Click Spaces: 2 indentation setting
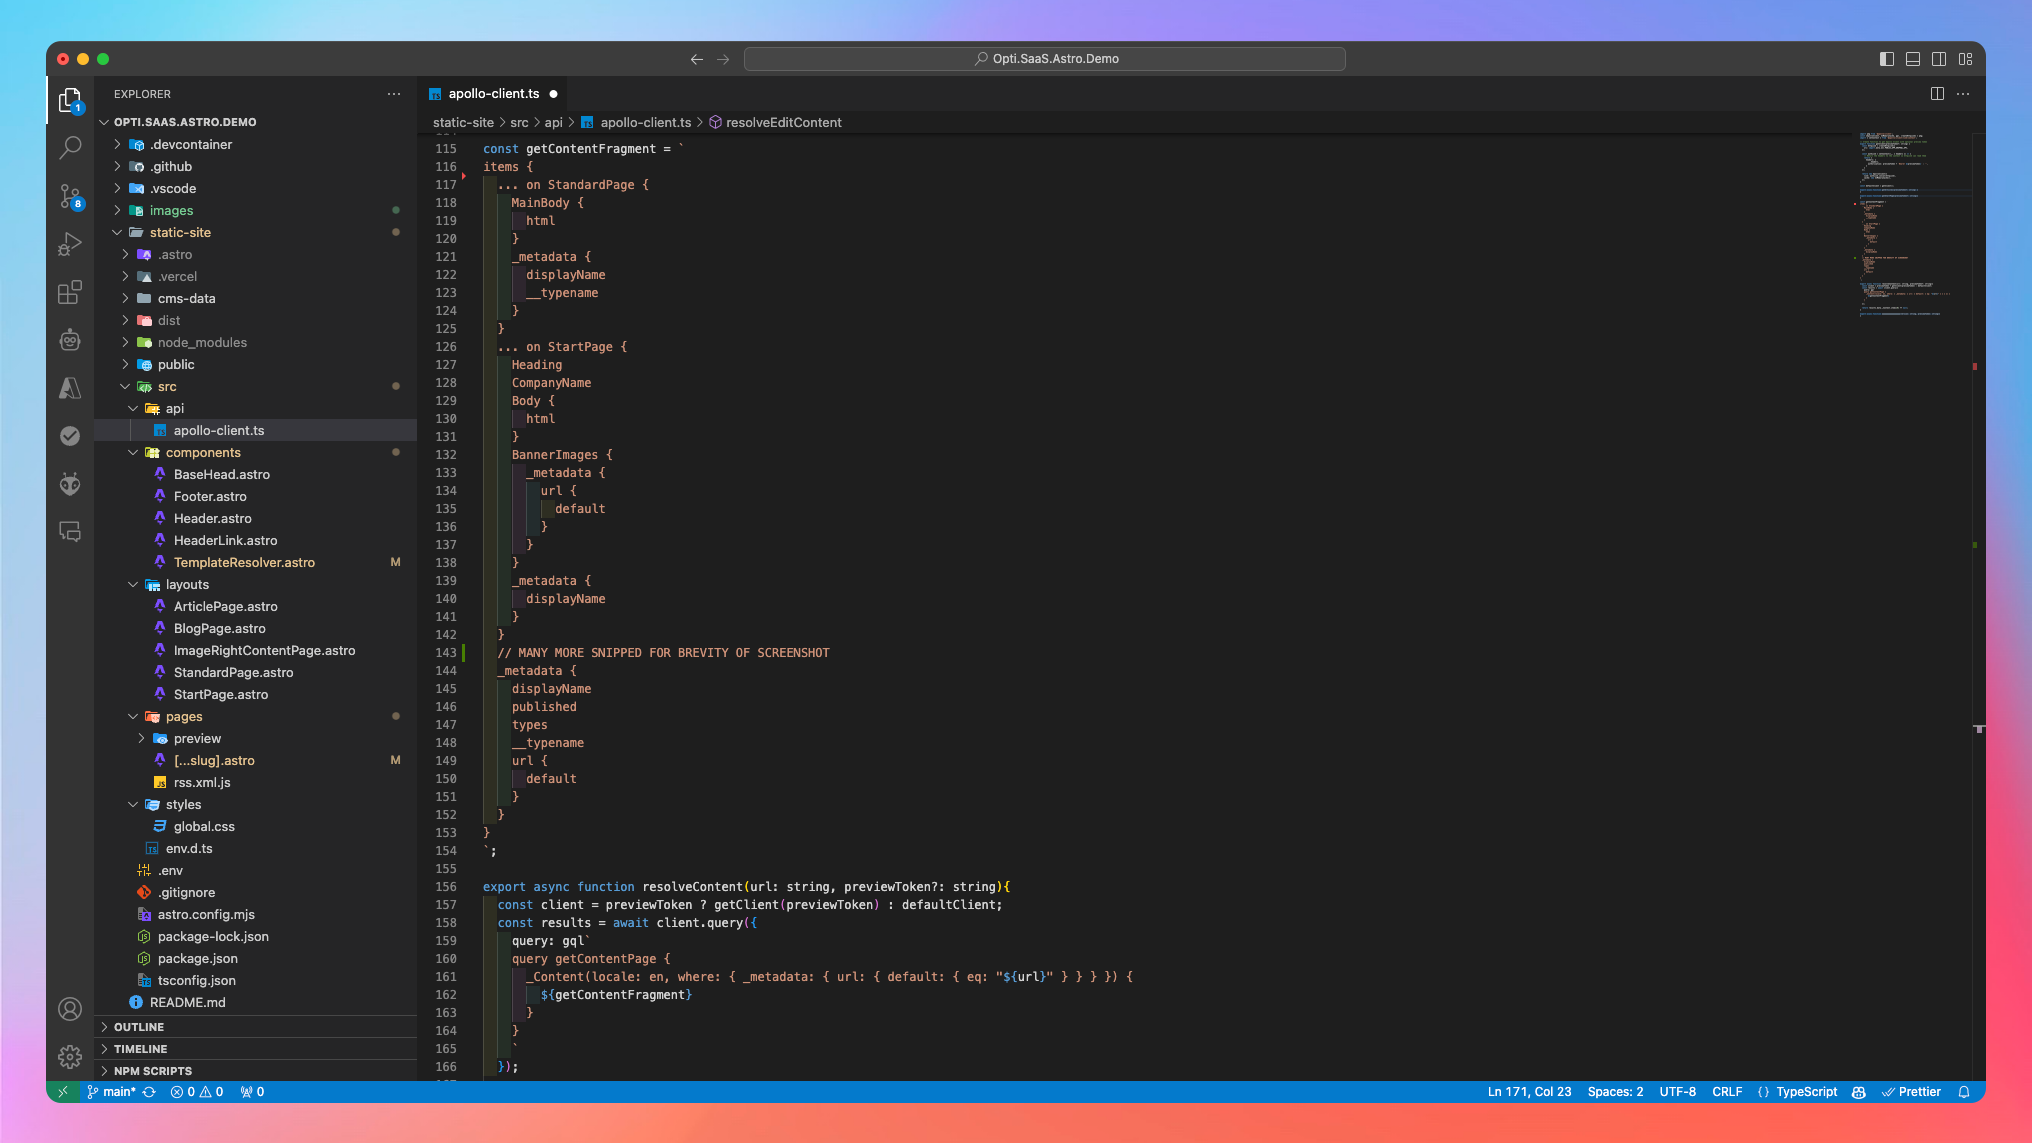Image resolution: width=2032 pixels, height=1143 pixels. click(x=1615, y=1092)
